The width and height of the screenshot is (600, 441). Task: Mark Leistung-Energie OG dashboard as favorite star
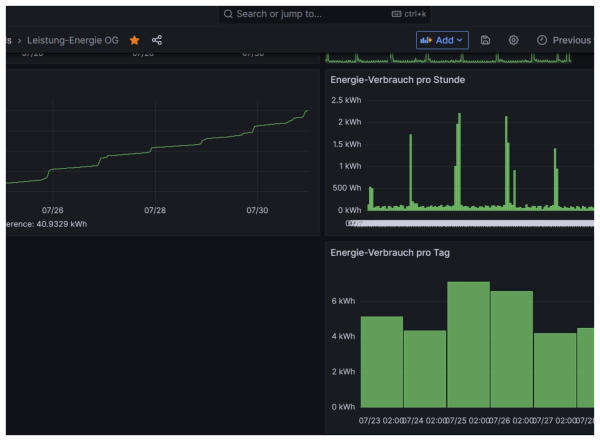[x=134, y=40]
